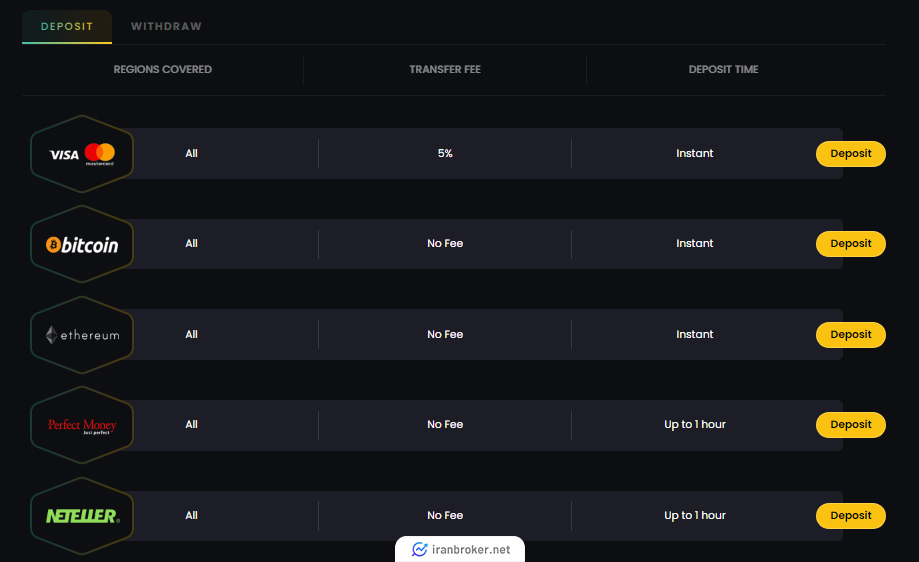Select the Neteller payment logo

82,516
